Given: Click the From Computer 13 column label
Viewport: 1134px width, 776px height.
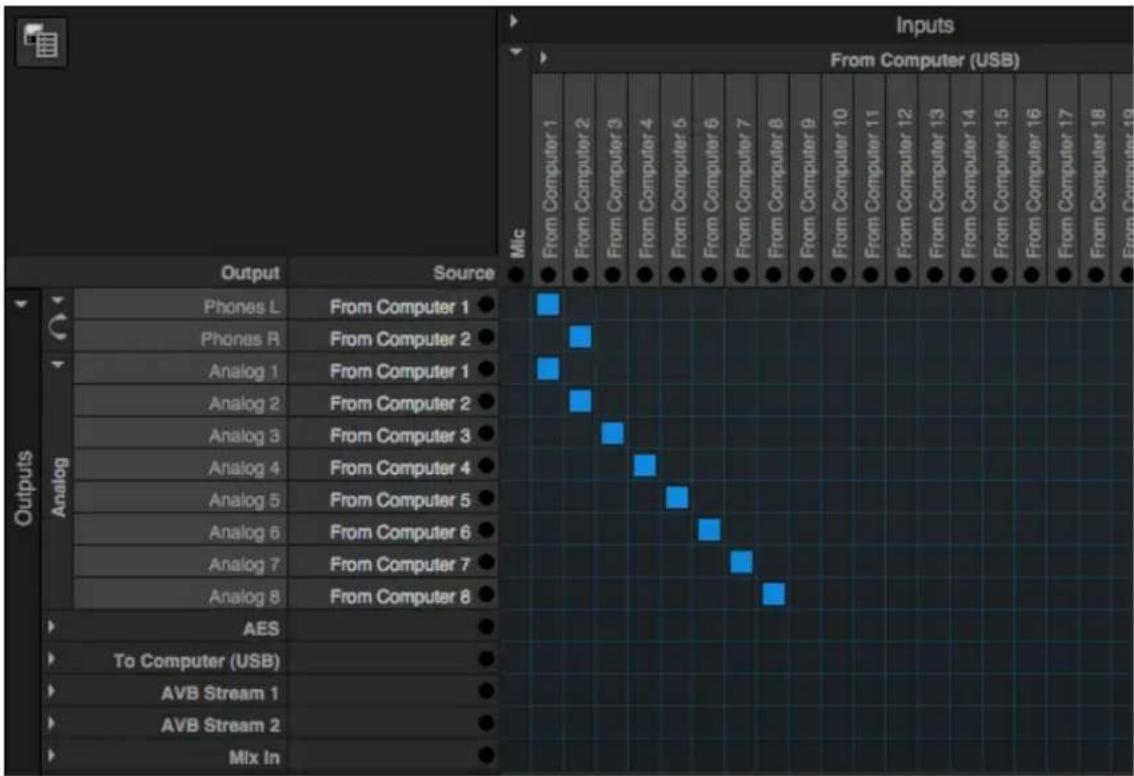Looking at the screenshot, I should (935, 182).
